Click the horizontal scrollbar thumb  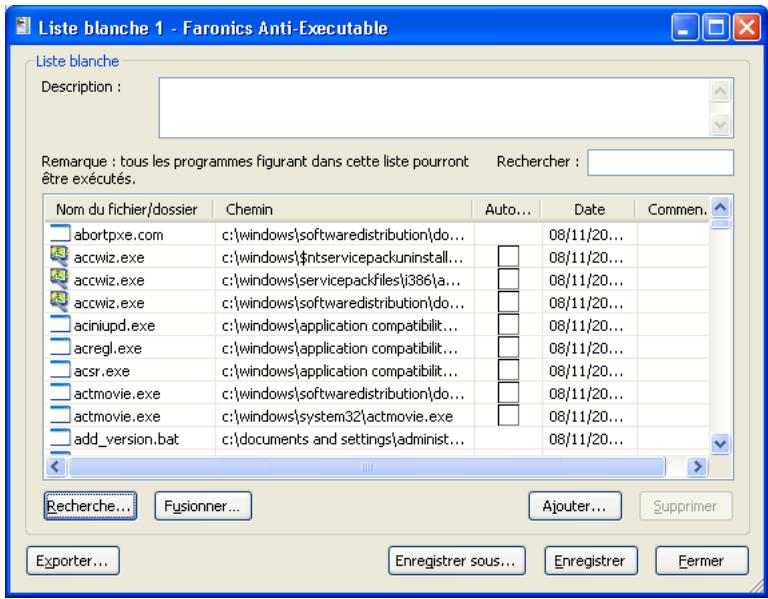click(x=366, y=466)
